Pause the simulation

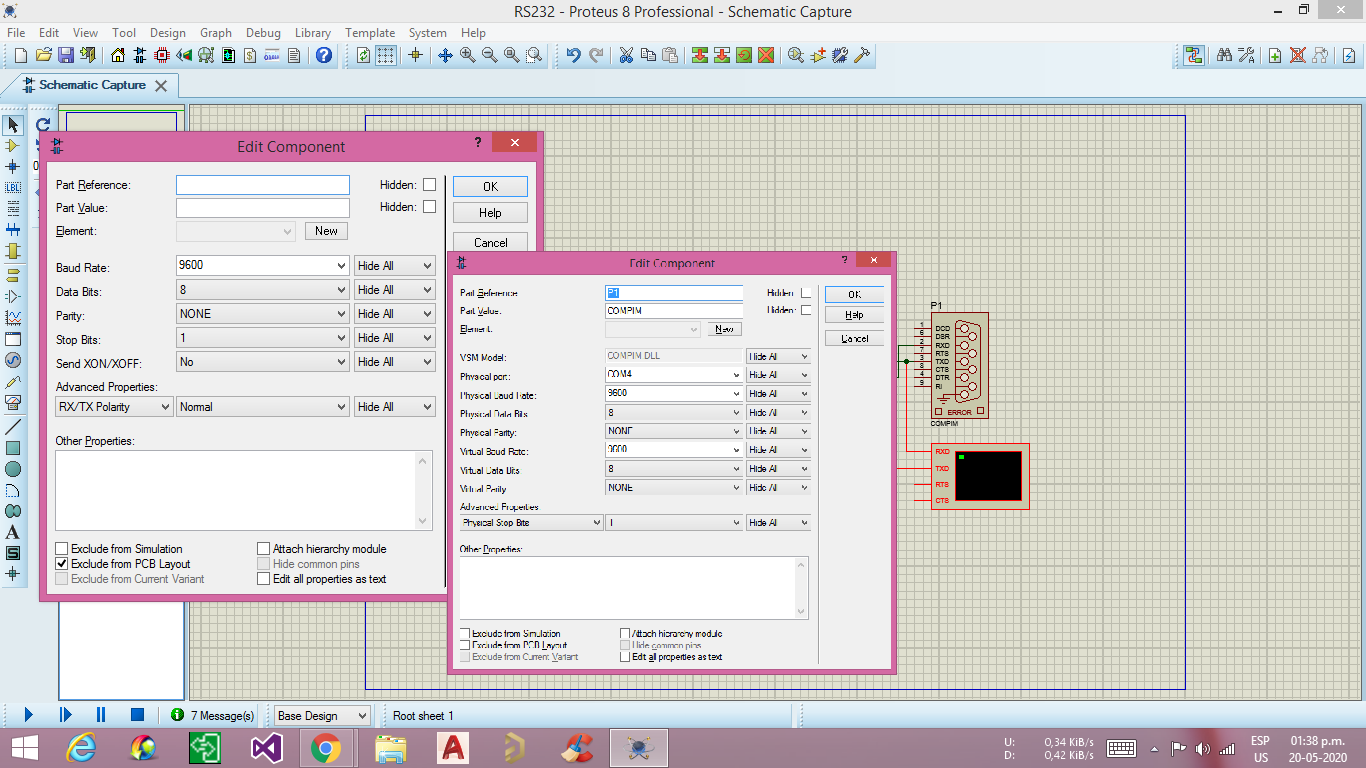coord(101,715)
